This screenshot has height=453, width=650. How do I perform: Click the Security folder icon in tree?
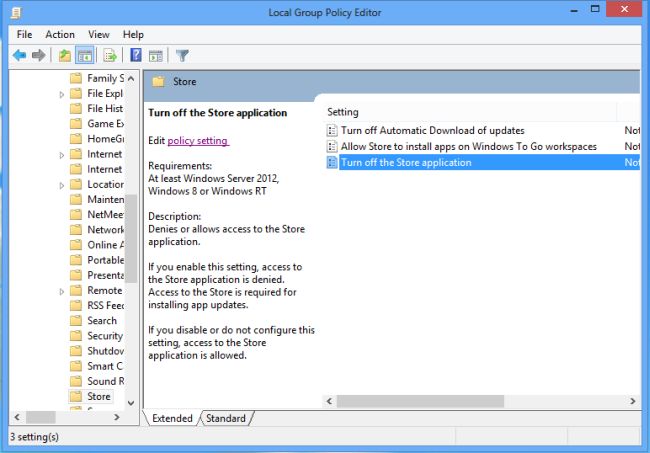pyautogui.click(x=76, y=336)
